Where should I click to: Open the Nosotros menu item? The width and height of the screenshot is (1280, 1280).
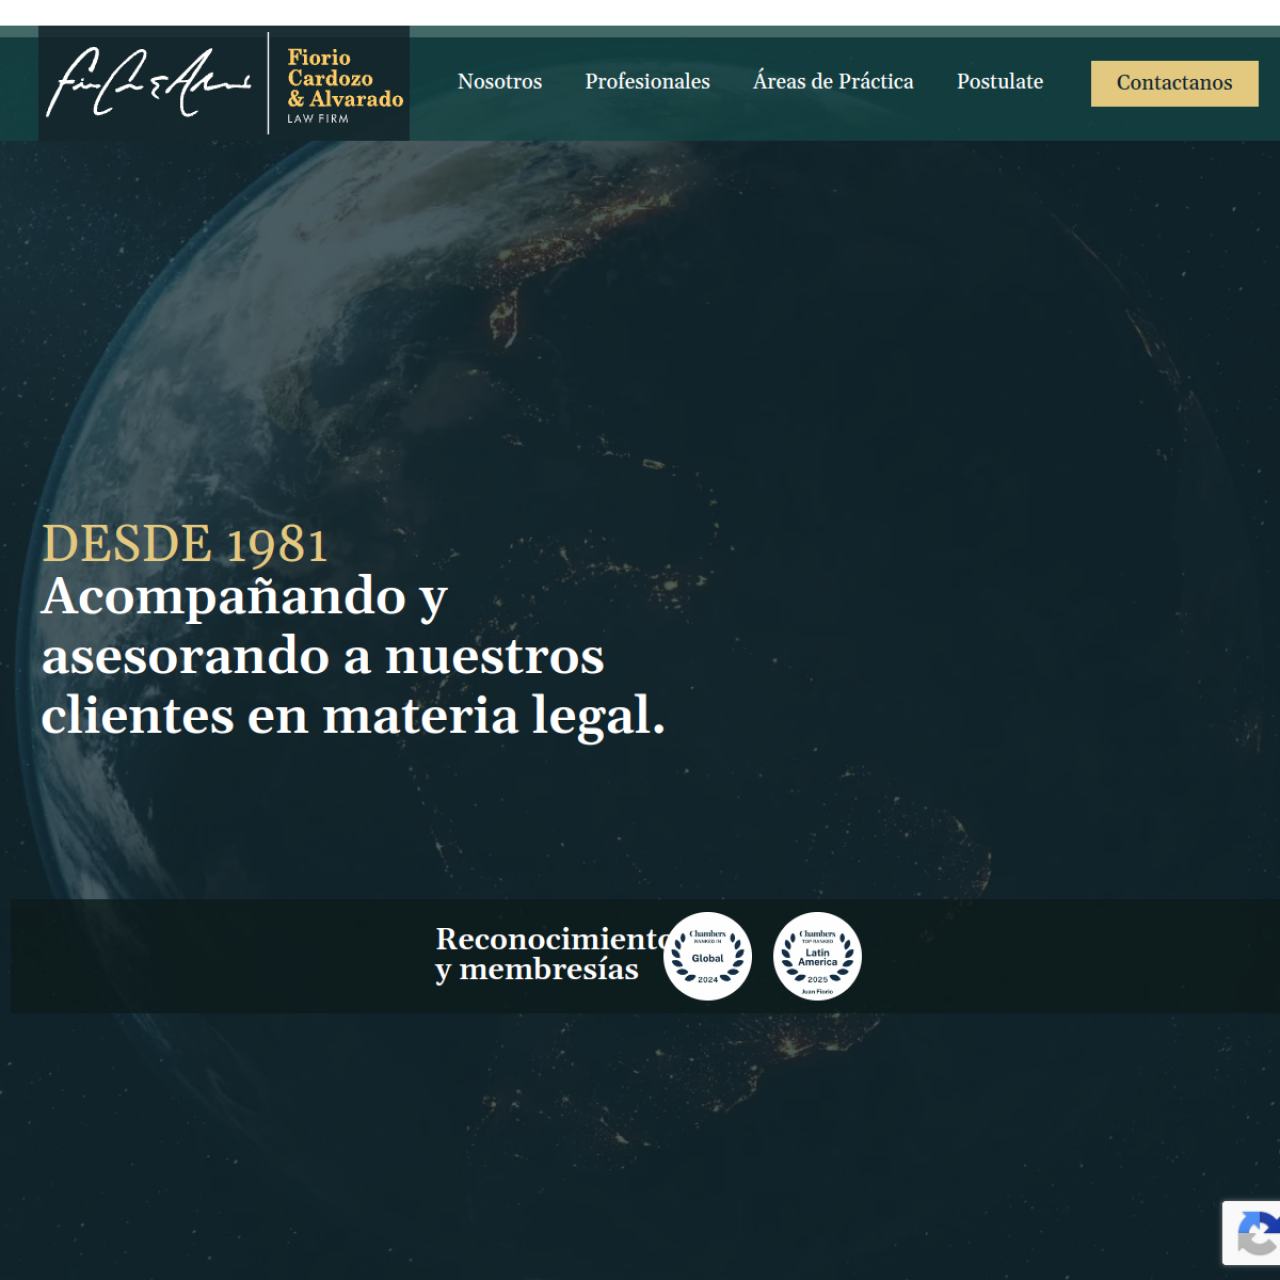click(x=499, y=82)
